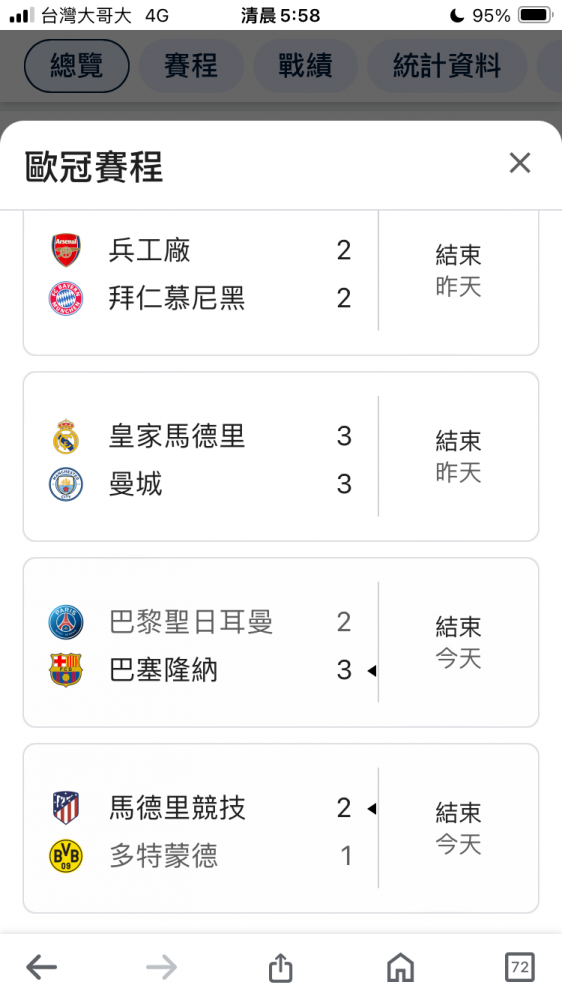Tap the Borussia Dortmund BVB crest
Viewport: 562px width, 1000px height.
(66, 856)
